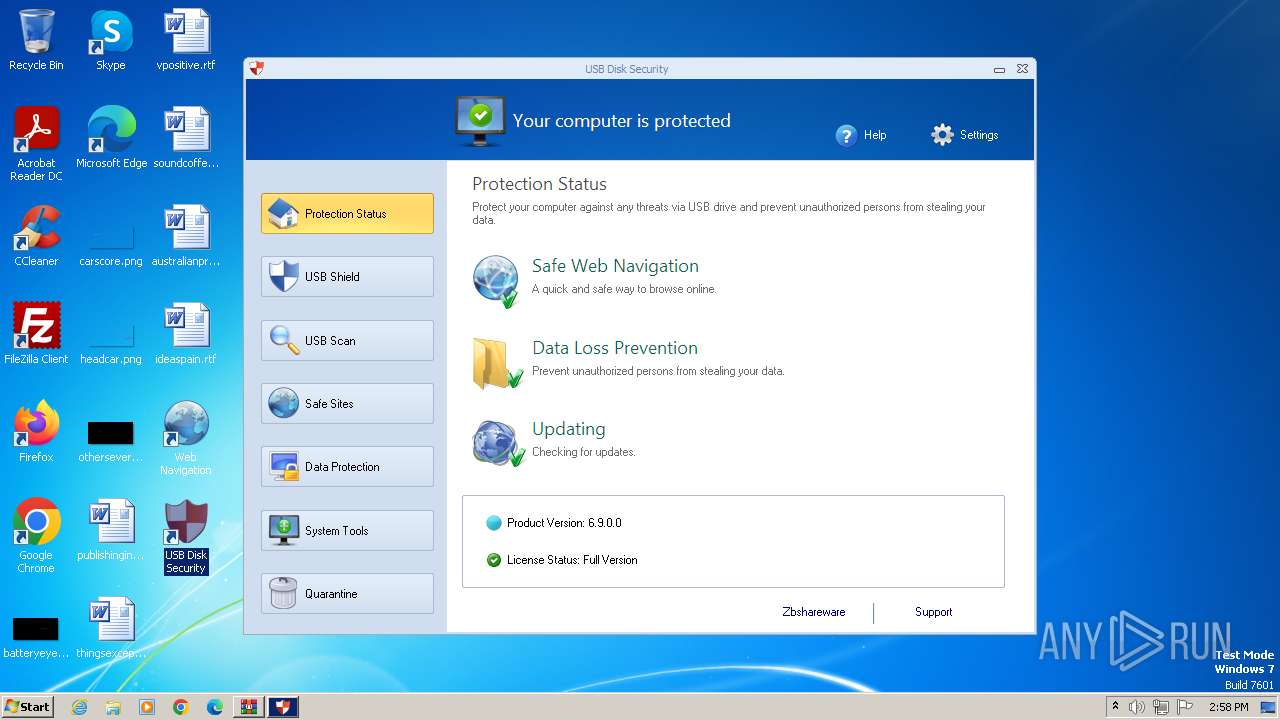Click the USB Disk Security title-bar shield icon
The height and width of the screenshot is (720, 1280).
(x=257, y=69)
